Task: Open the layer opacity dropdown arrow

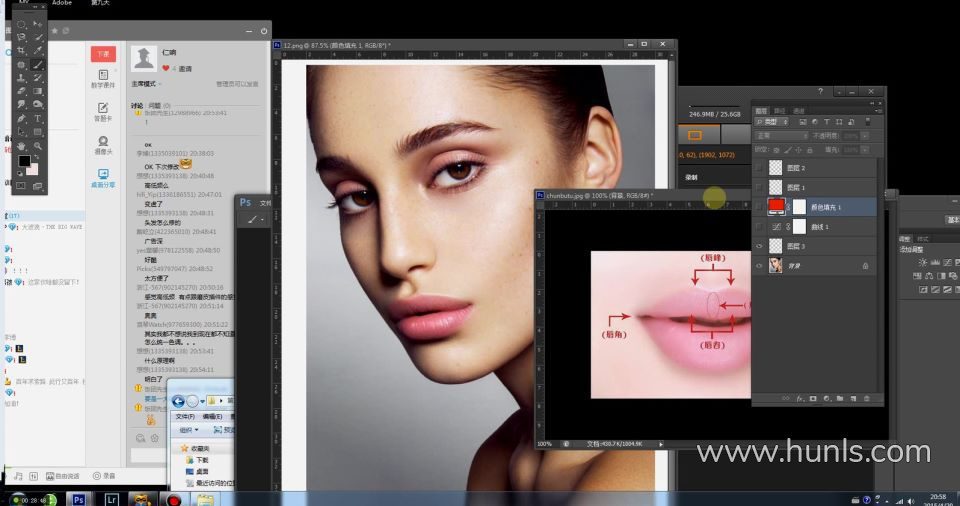Action: 864,135
